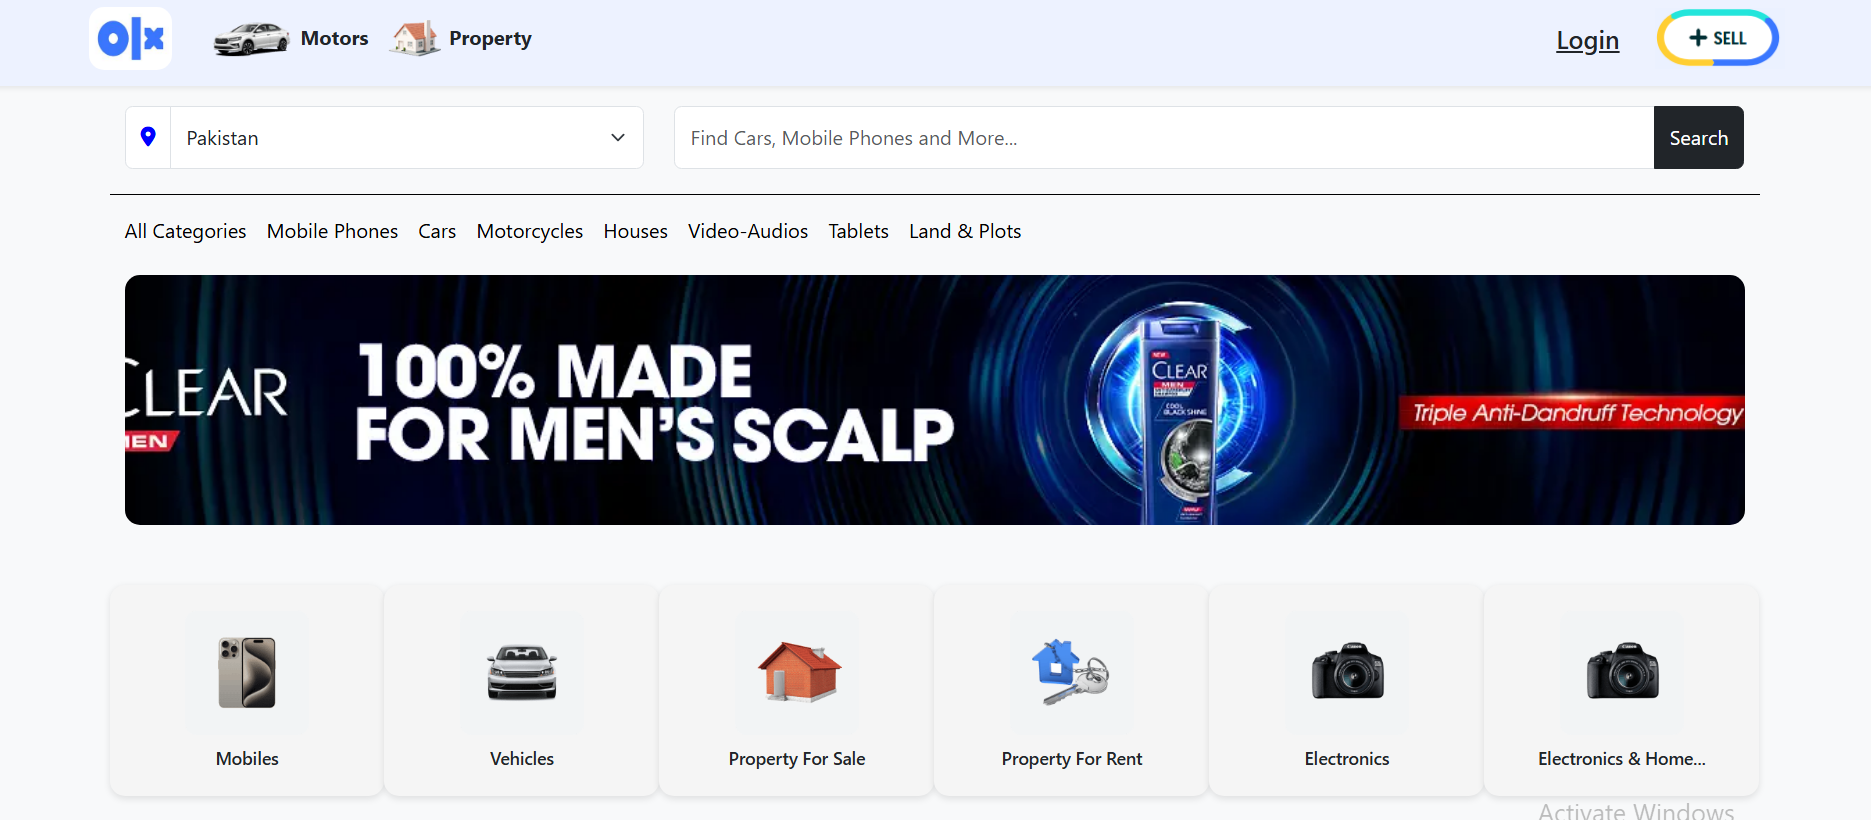Image resolution: width=1871 pixels, height=820 pixels.
Task: Browse the Video-Audios category
Action: coord(748,231)
